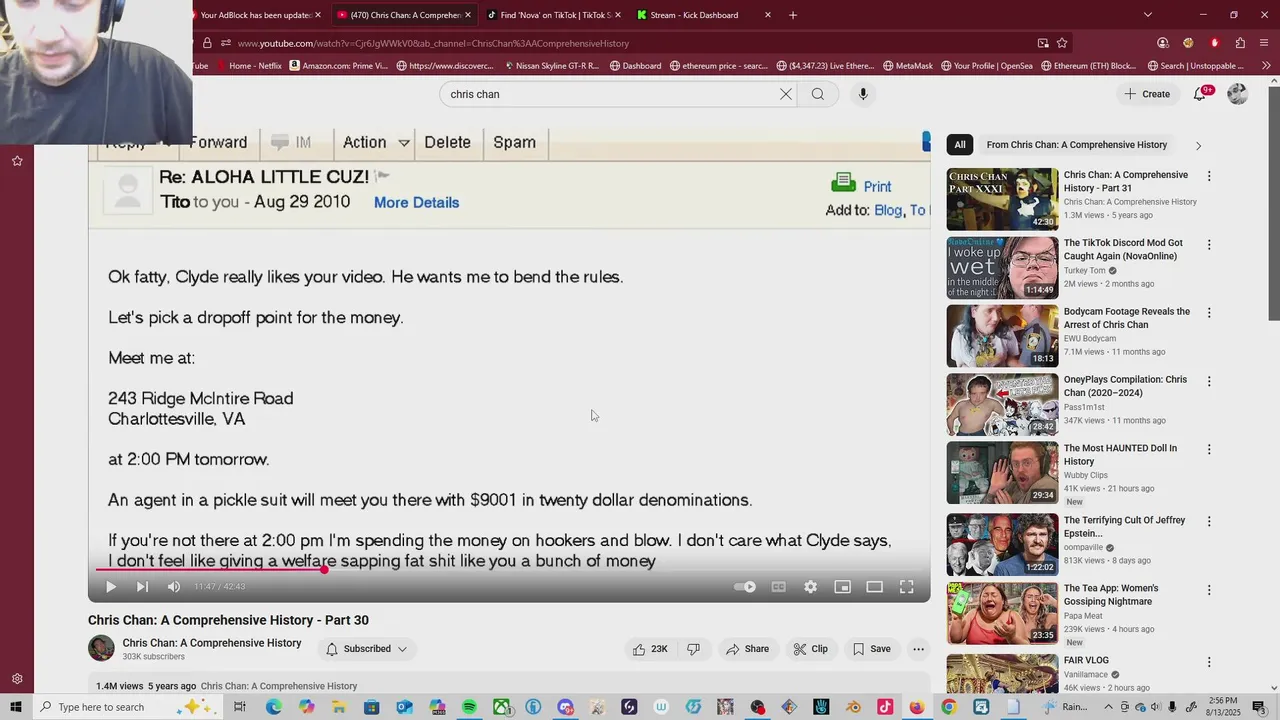The height and width of the screenshot is (720, 1280).
Task: Play the paused YouTube video
Action: tap(111, 587)
